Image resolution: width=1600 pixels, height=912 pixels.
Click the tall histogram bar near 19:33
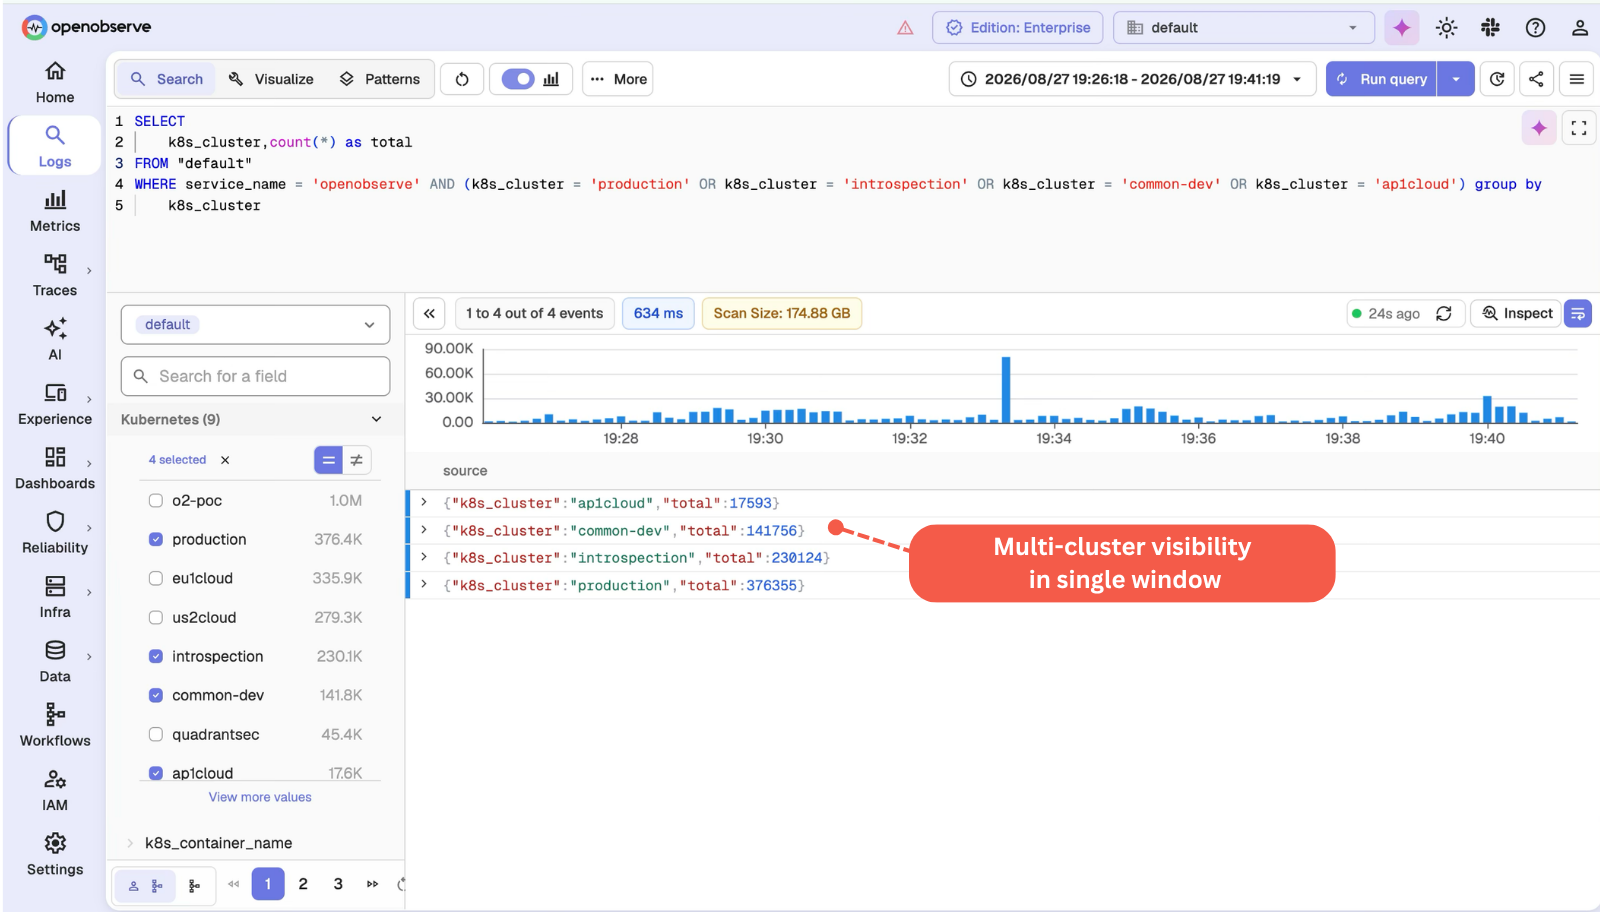[1006, 390]
